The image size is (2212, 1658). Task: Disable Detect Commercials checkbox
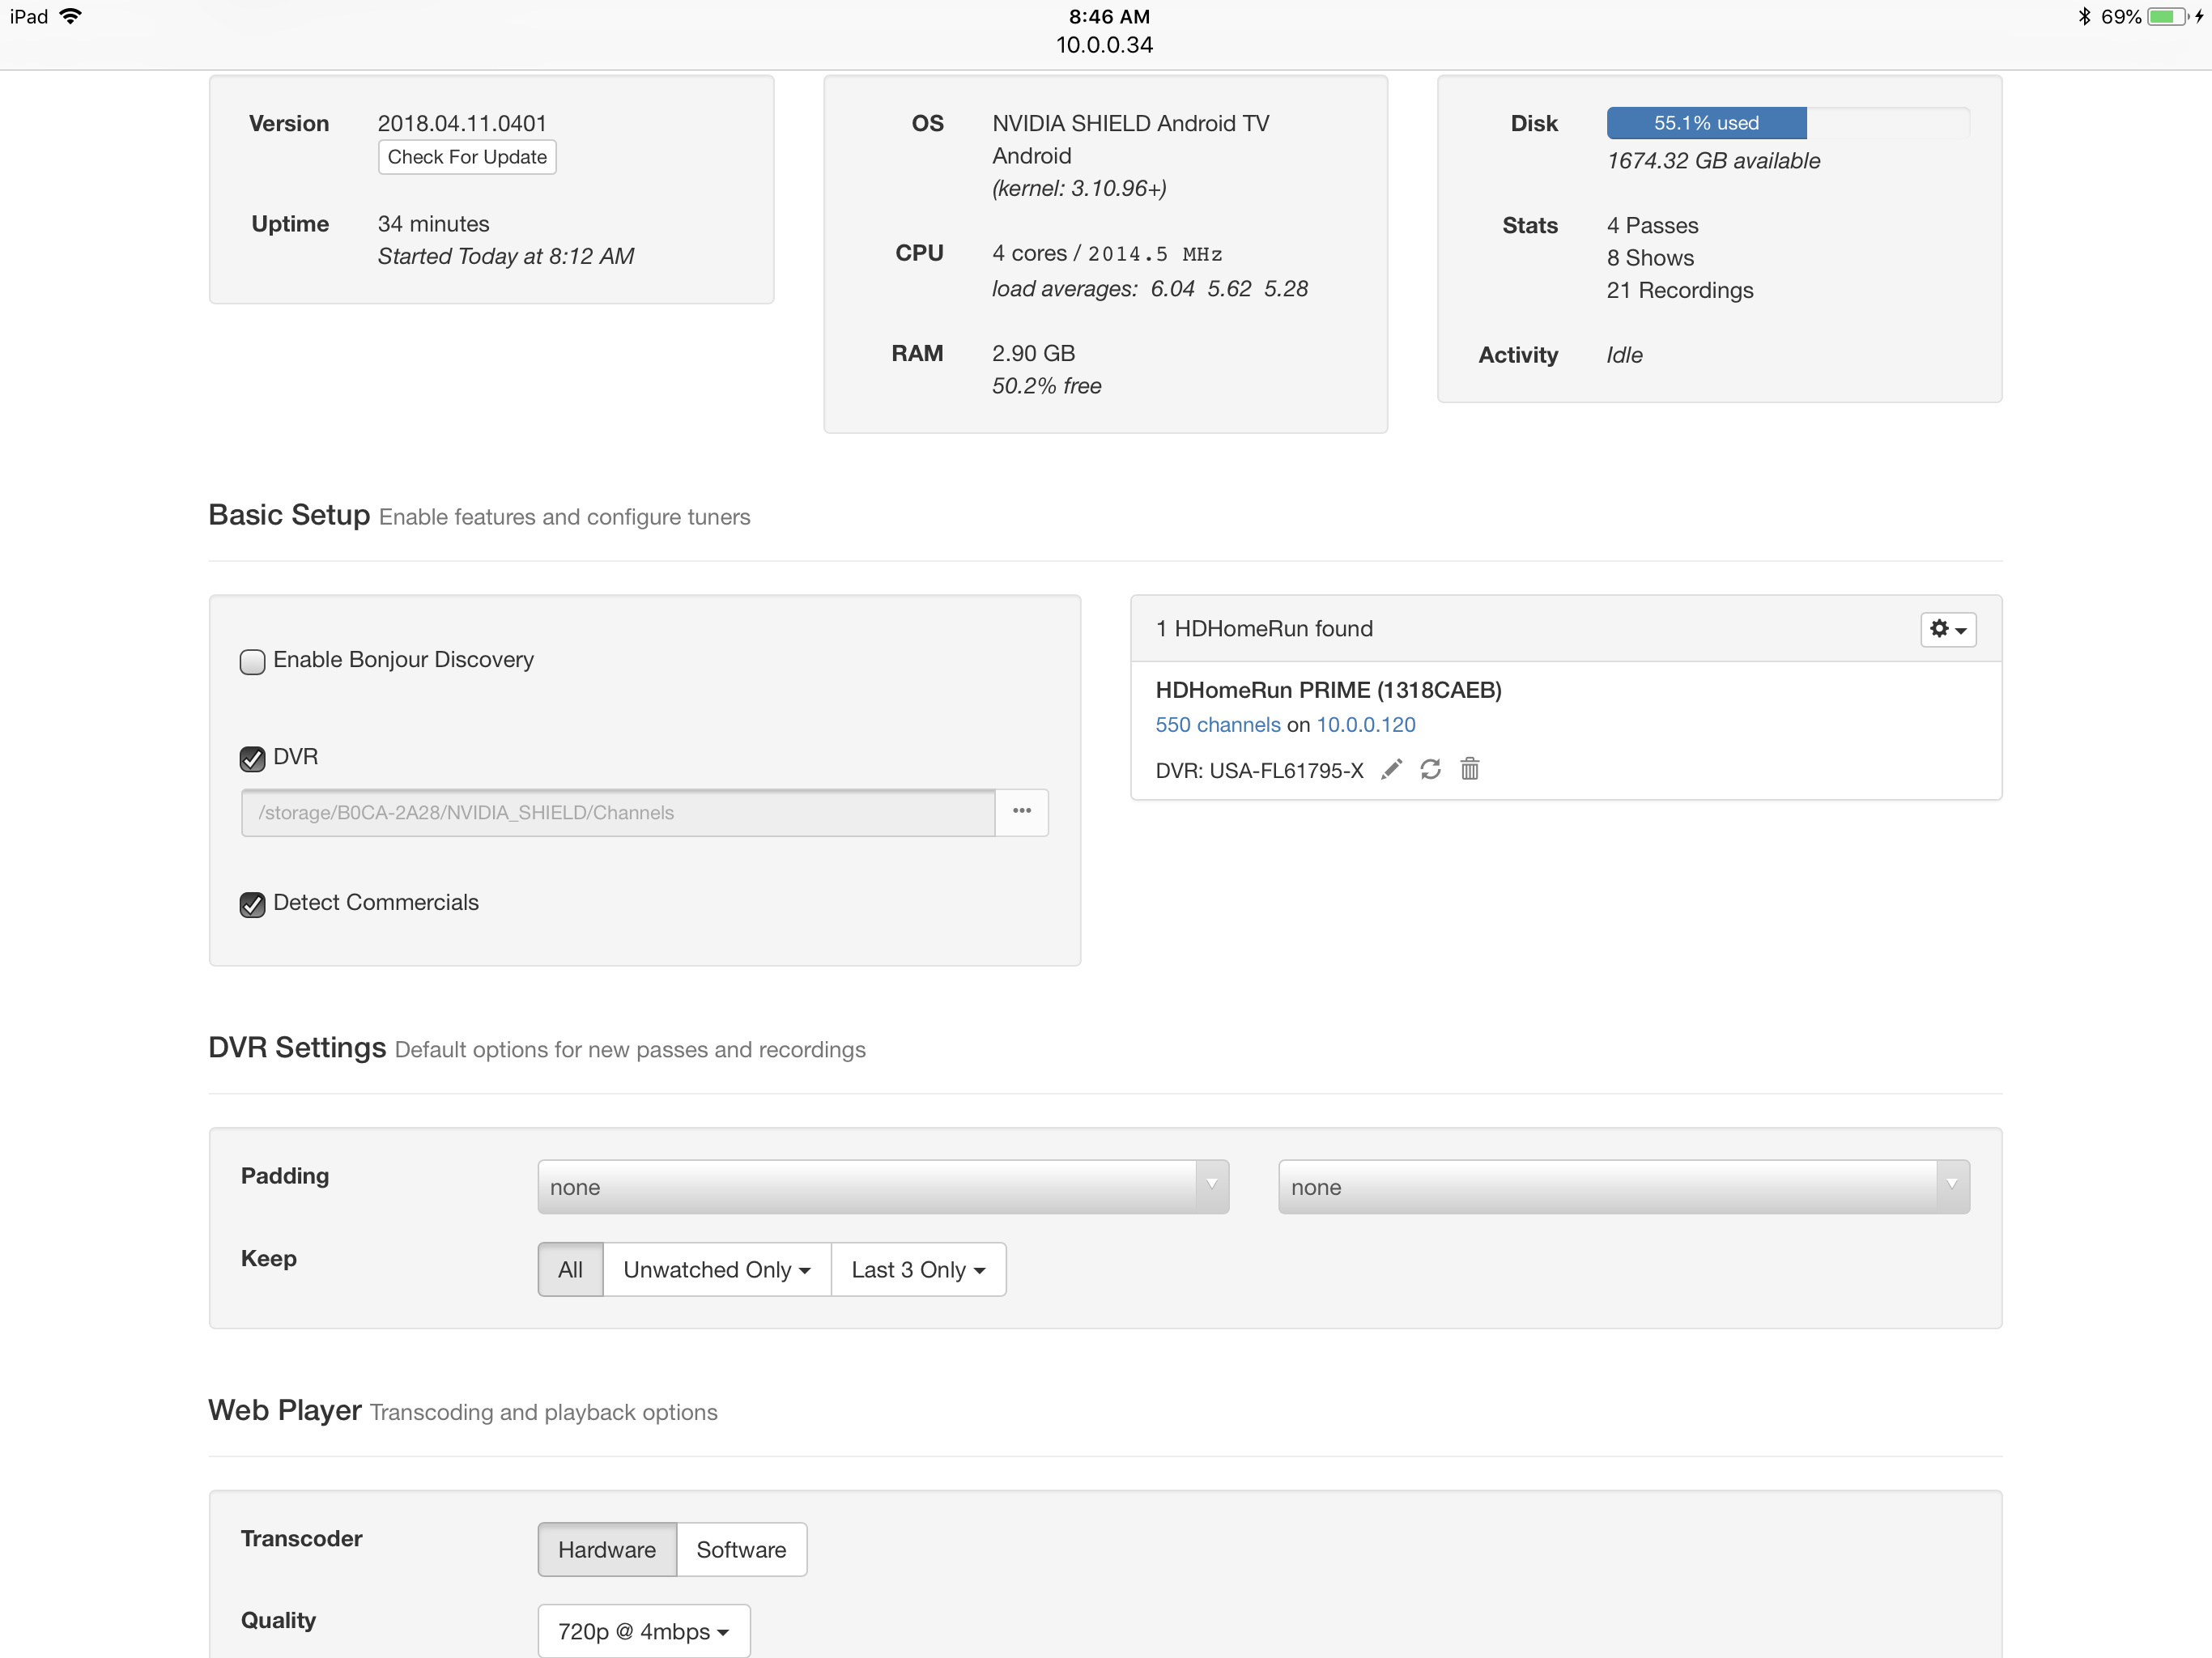(x=252, y=904)
